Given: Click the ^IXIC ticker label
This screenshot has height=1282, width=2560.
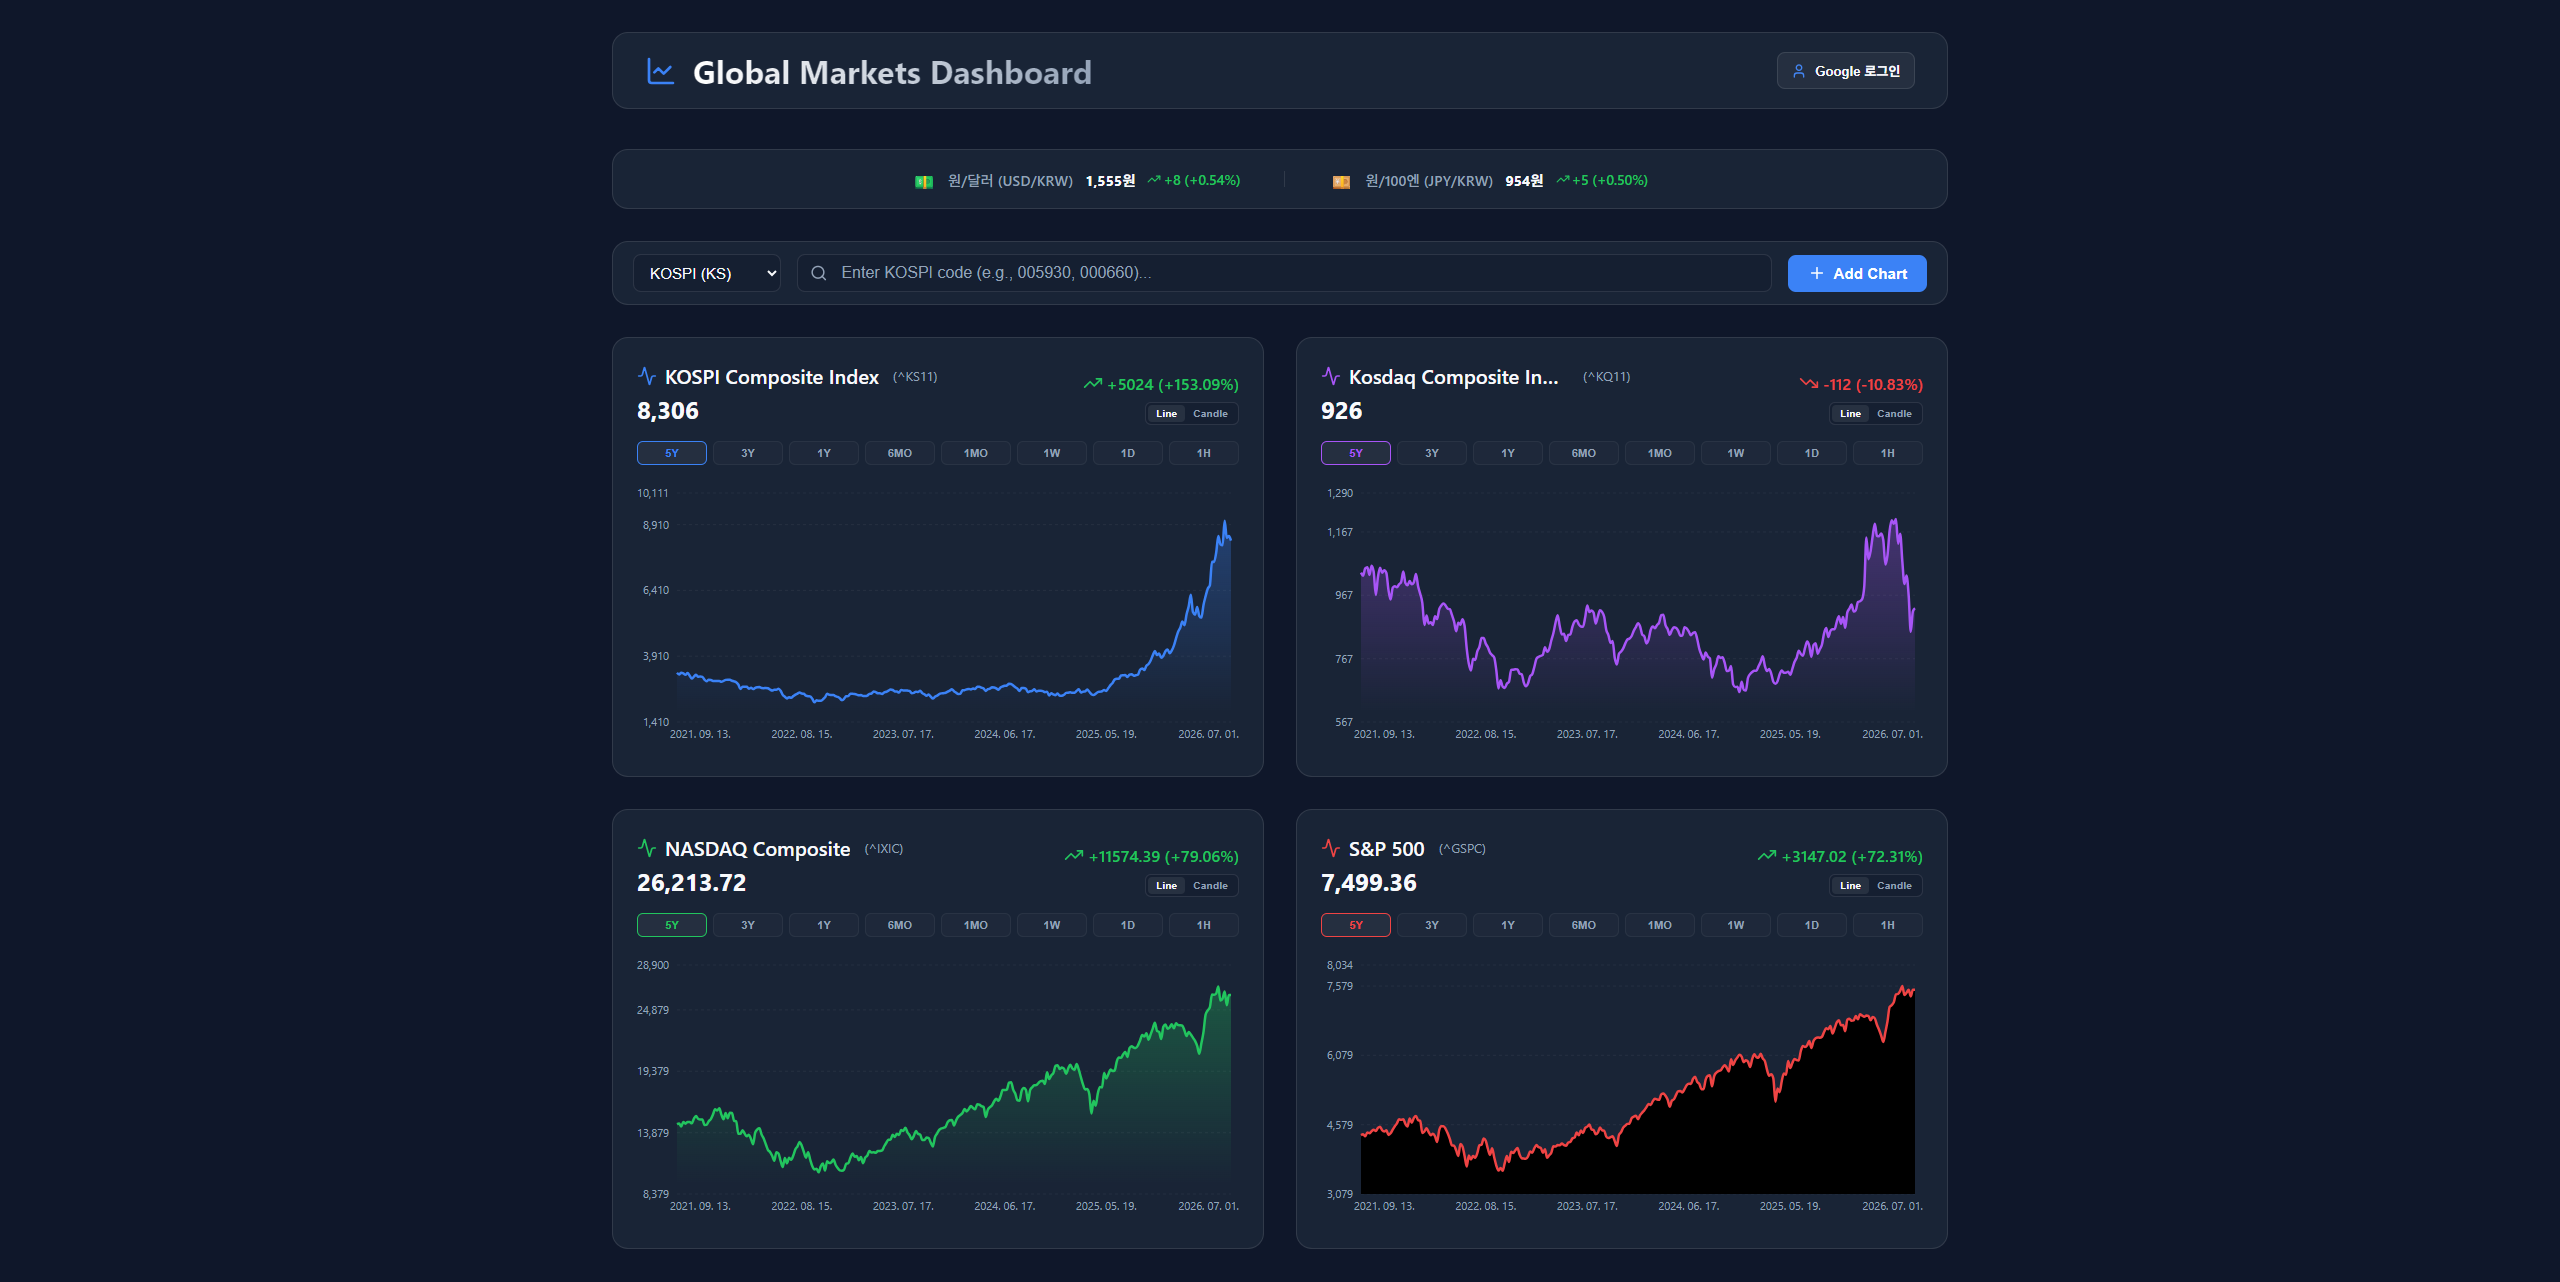Looking at the screenshot, I should coord(884,849).
